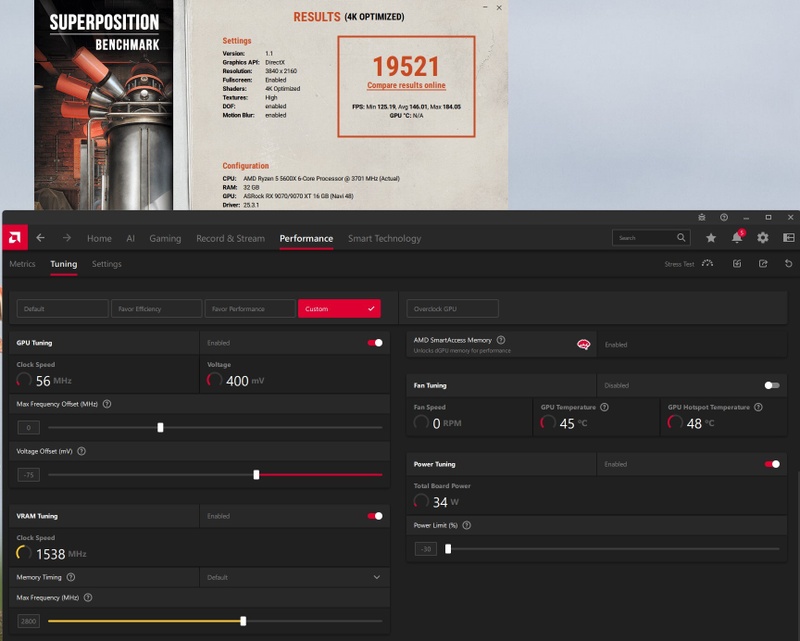
Task: Toggle the Power Tuning switch
Action: tap(771, 464)
